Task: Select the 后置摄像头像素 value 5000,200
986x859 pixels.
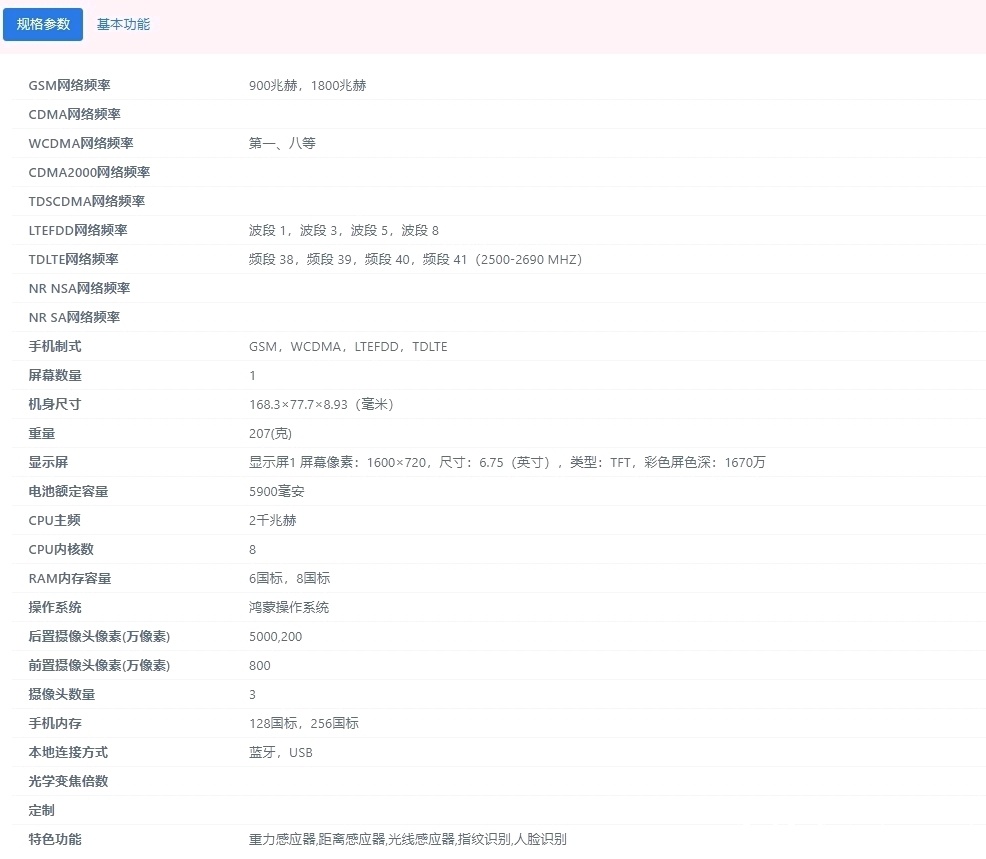Action: click(x=275, y=636)
